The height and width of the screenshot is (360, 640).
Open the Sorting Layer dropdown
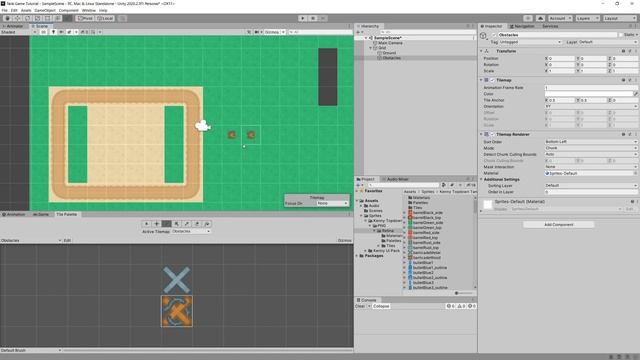(591, 185)
